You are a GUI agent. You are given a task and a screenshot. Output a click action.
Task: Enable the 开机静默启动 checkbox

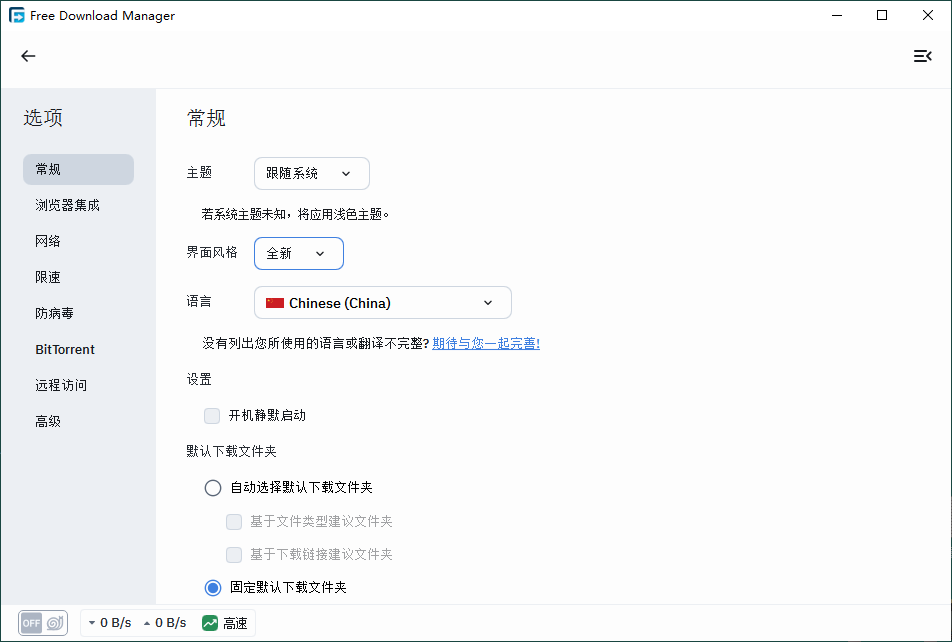[x=212, y=416]
